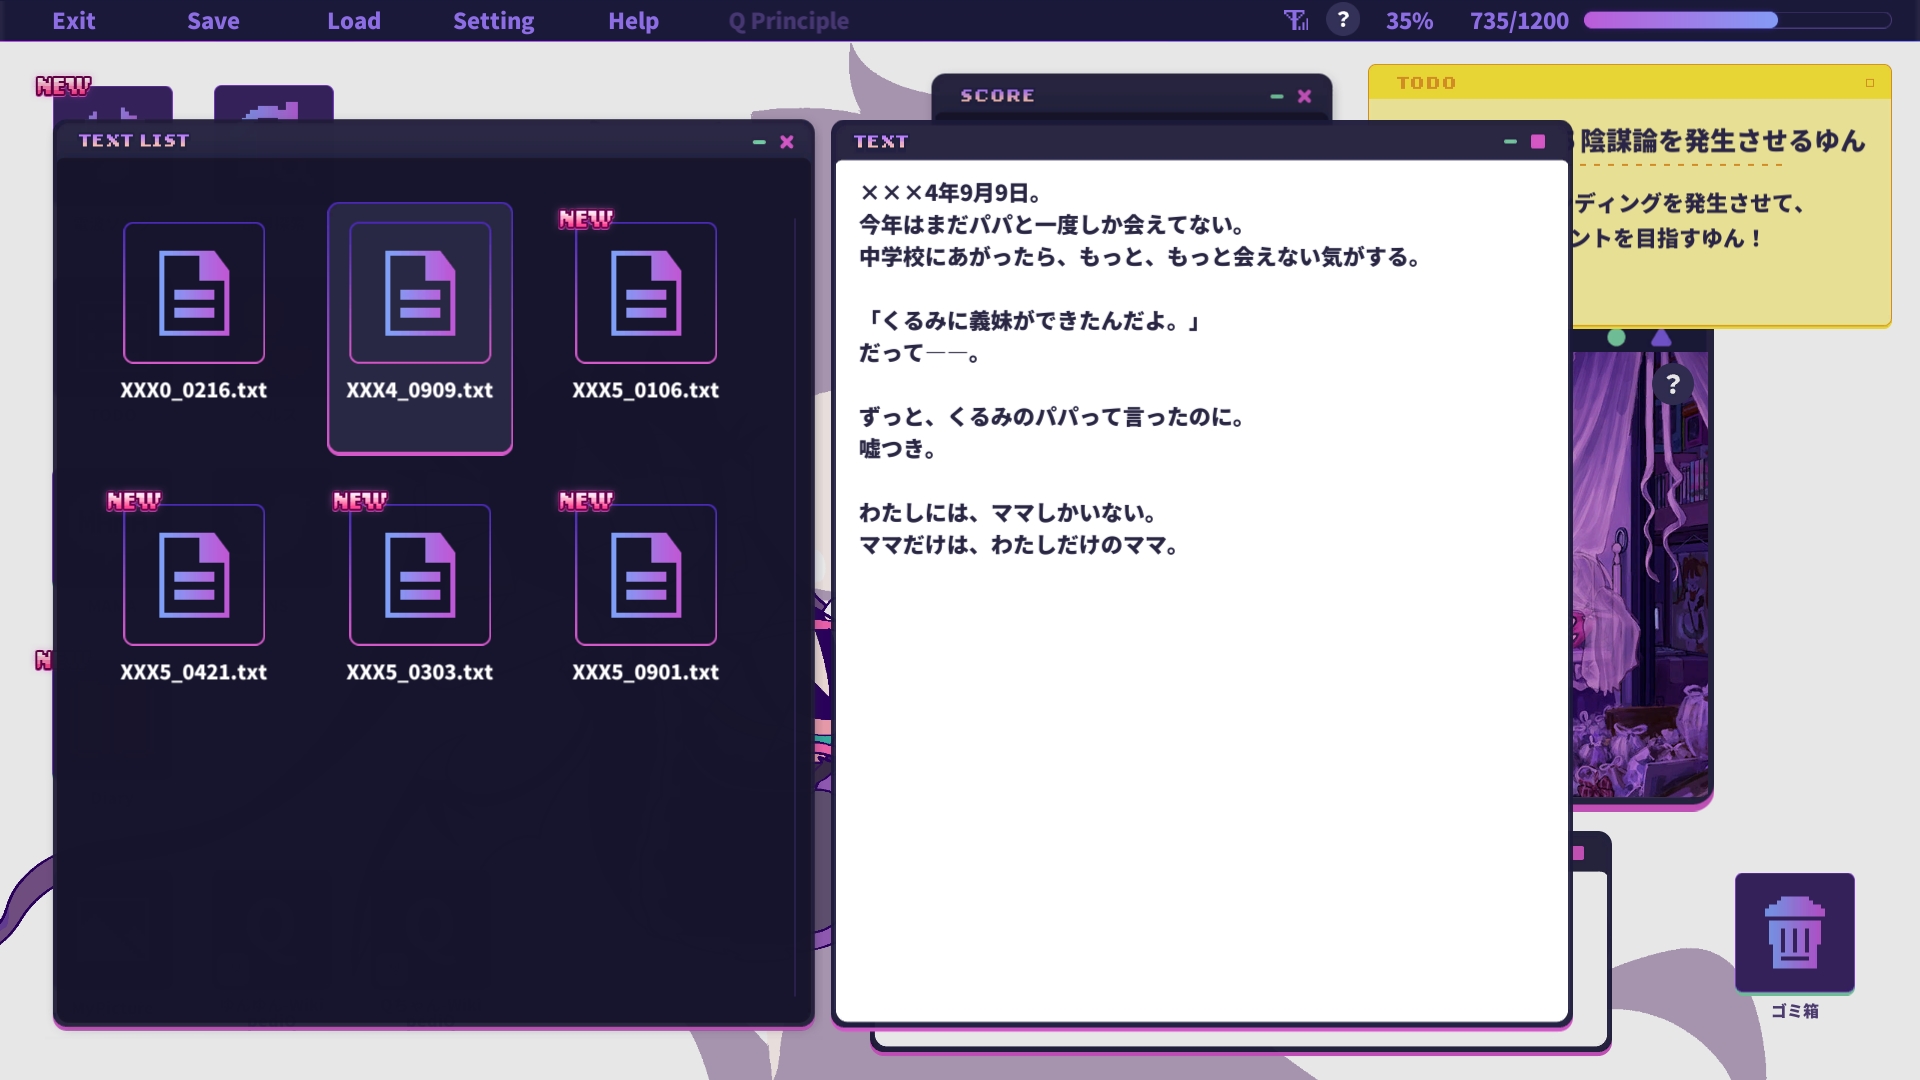The height and width of the screenshot is (1080, 1920).
Task: Open the XXX5_0106.txt file icon
Action: tap(646, 293)
